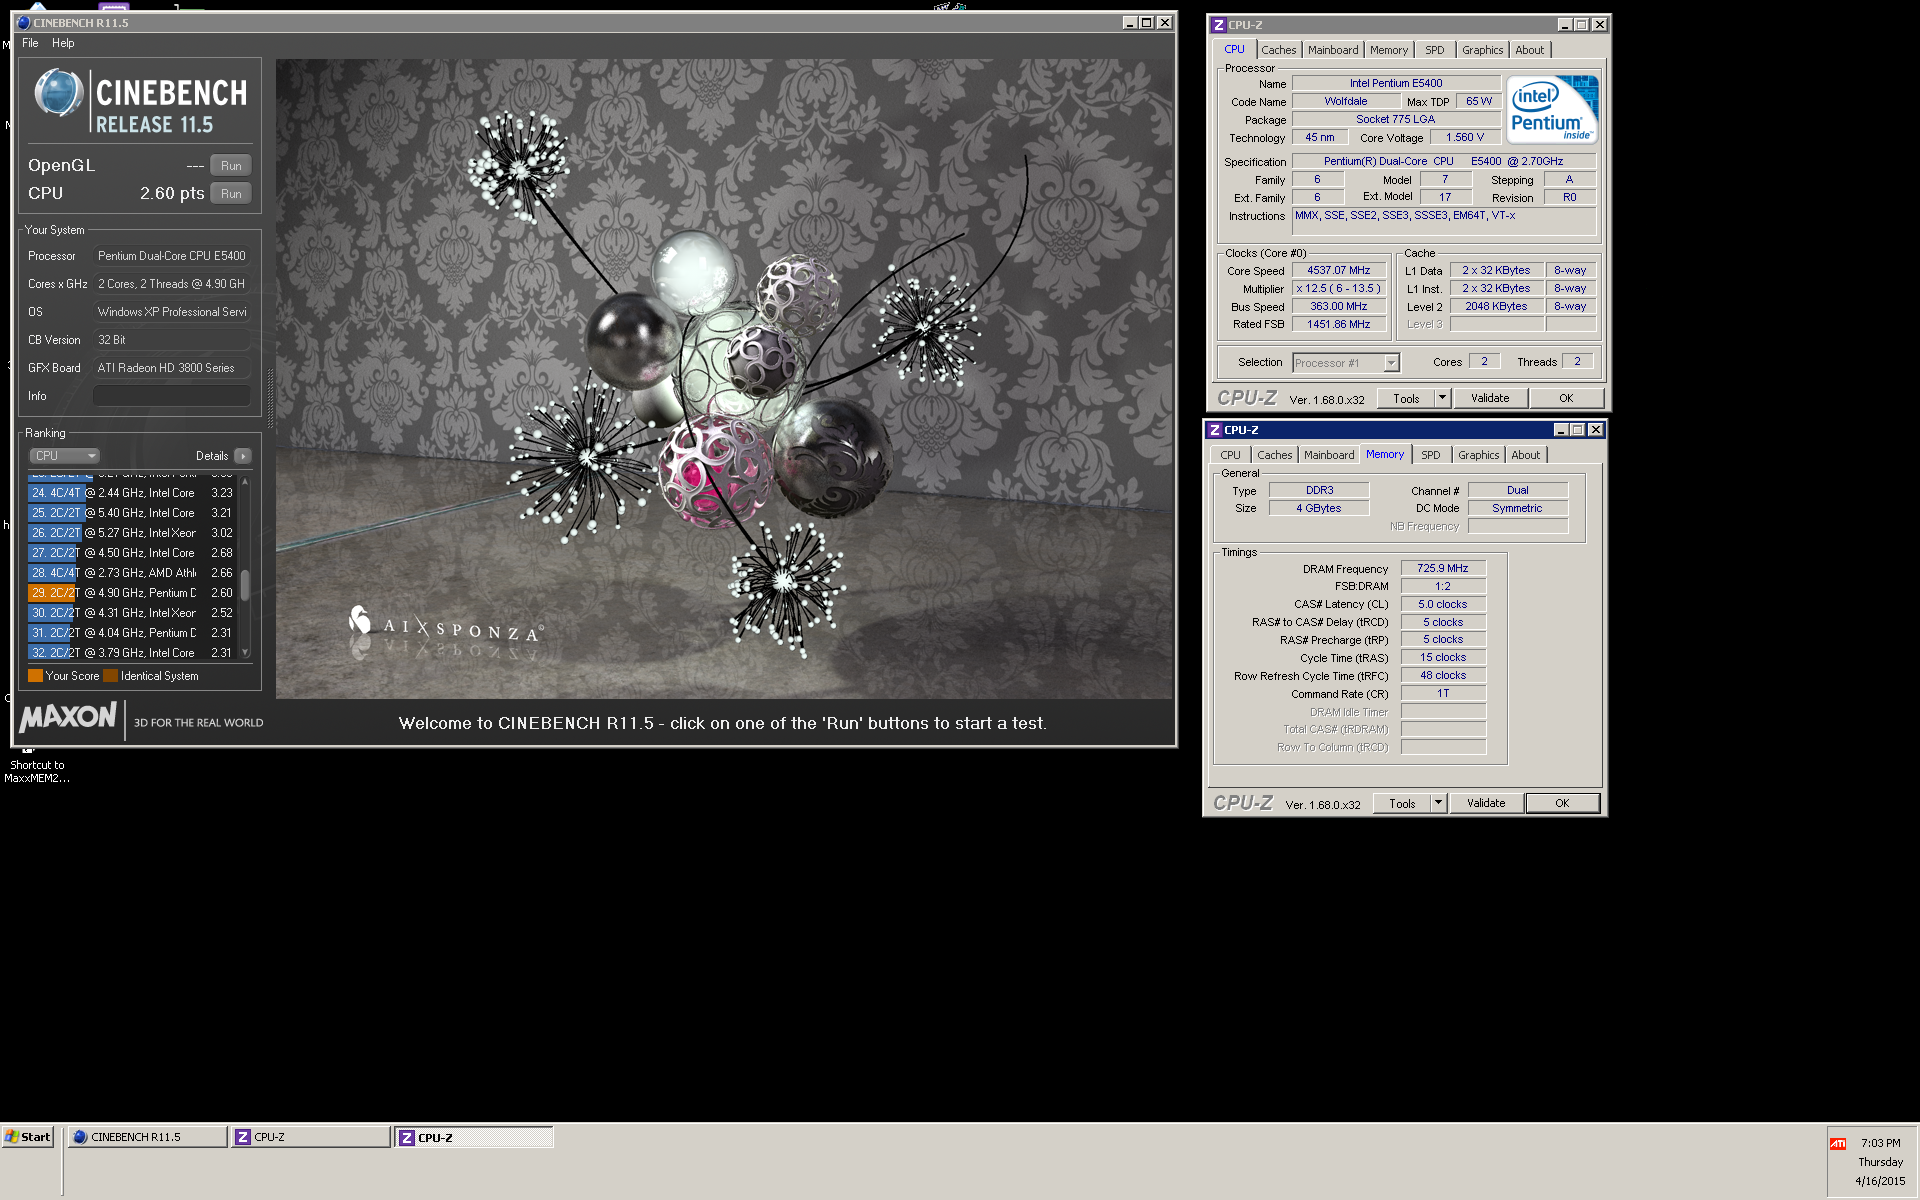This screenshot has height=1200, width=1920.
Task: Click the orange Your Score swatch
Action: [35, 676]
